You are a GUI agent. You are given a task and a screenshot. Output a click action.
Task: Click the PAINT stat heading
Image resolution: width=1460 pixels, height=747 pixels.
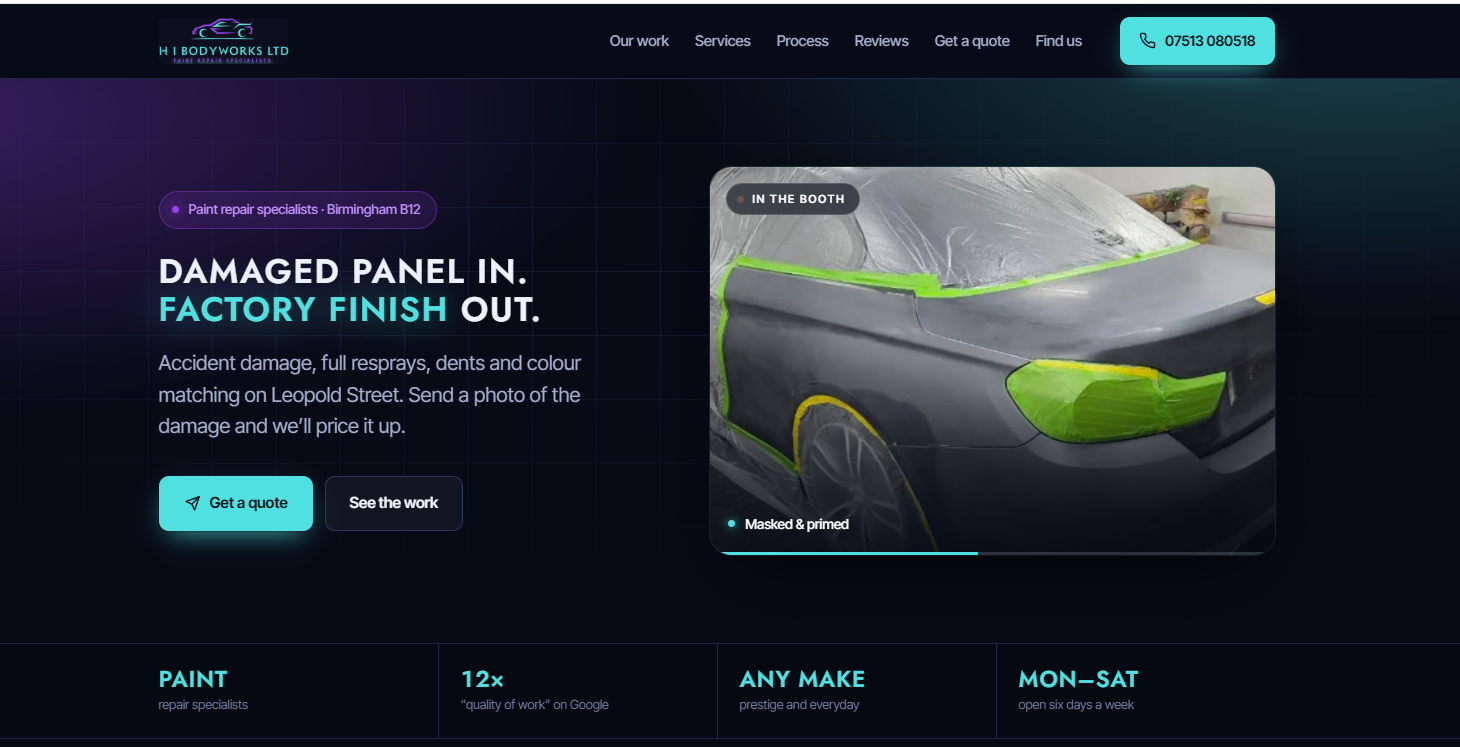click(193, 679)
